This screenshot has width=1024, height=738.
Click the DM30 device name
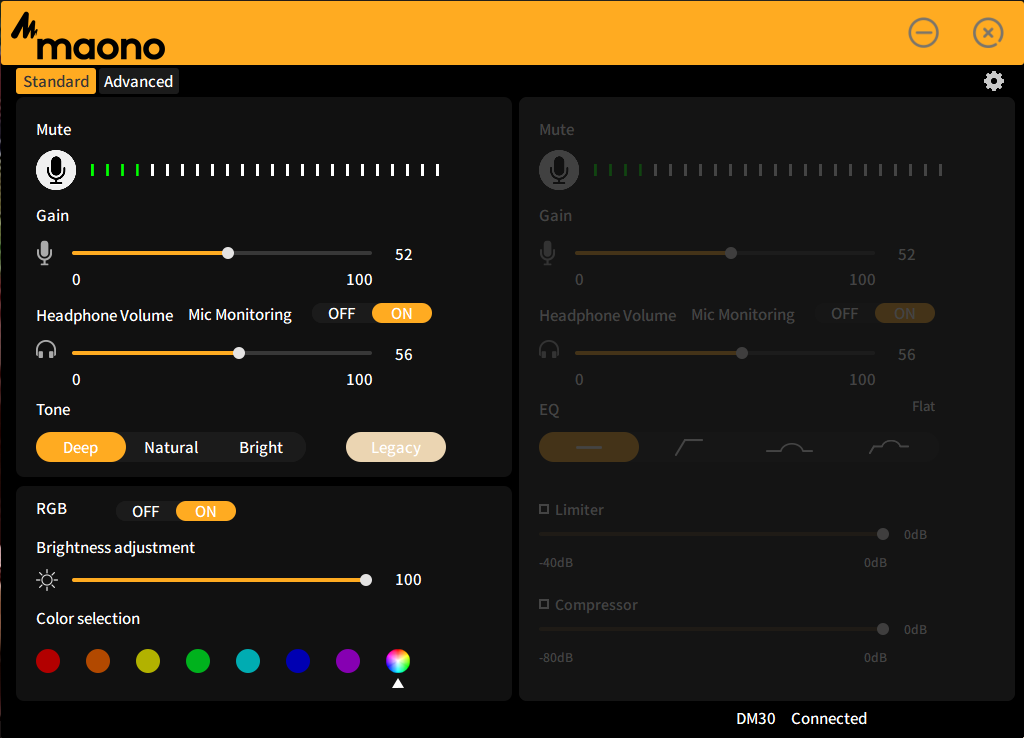pyautogui.click(x=756, y=718)
